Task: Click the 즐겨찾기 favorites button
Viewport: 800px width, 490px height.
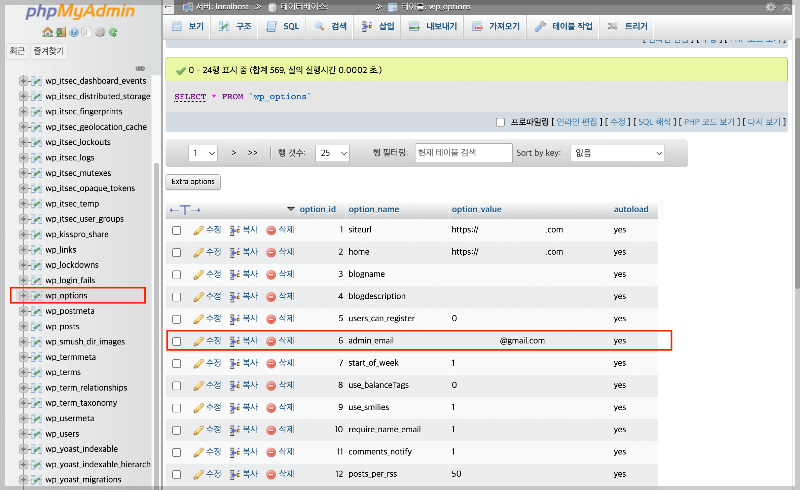Action: [48, 51]
